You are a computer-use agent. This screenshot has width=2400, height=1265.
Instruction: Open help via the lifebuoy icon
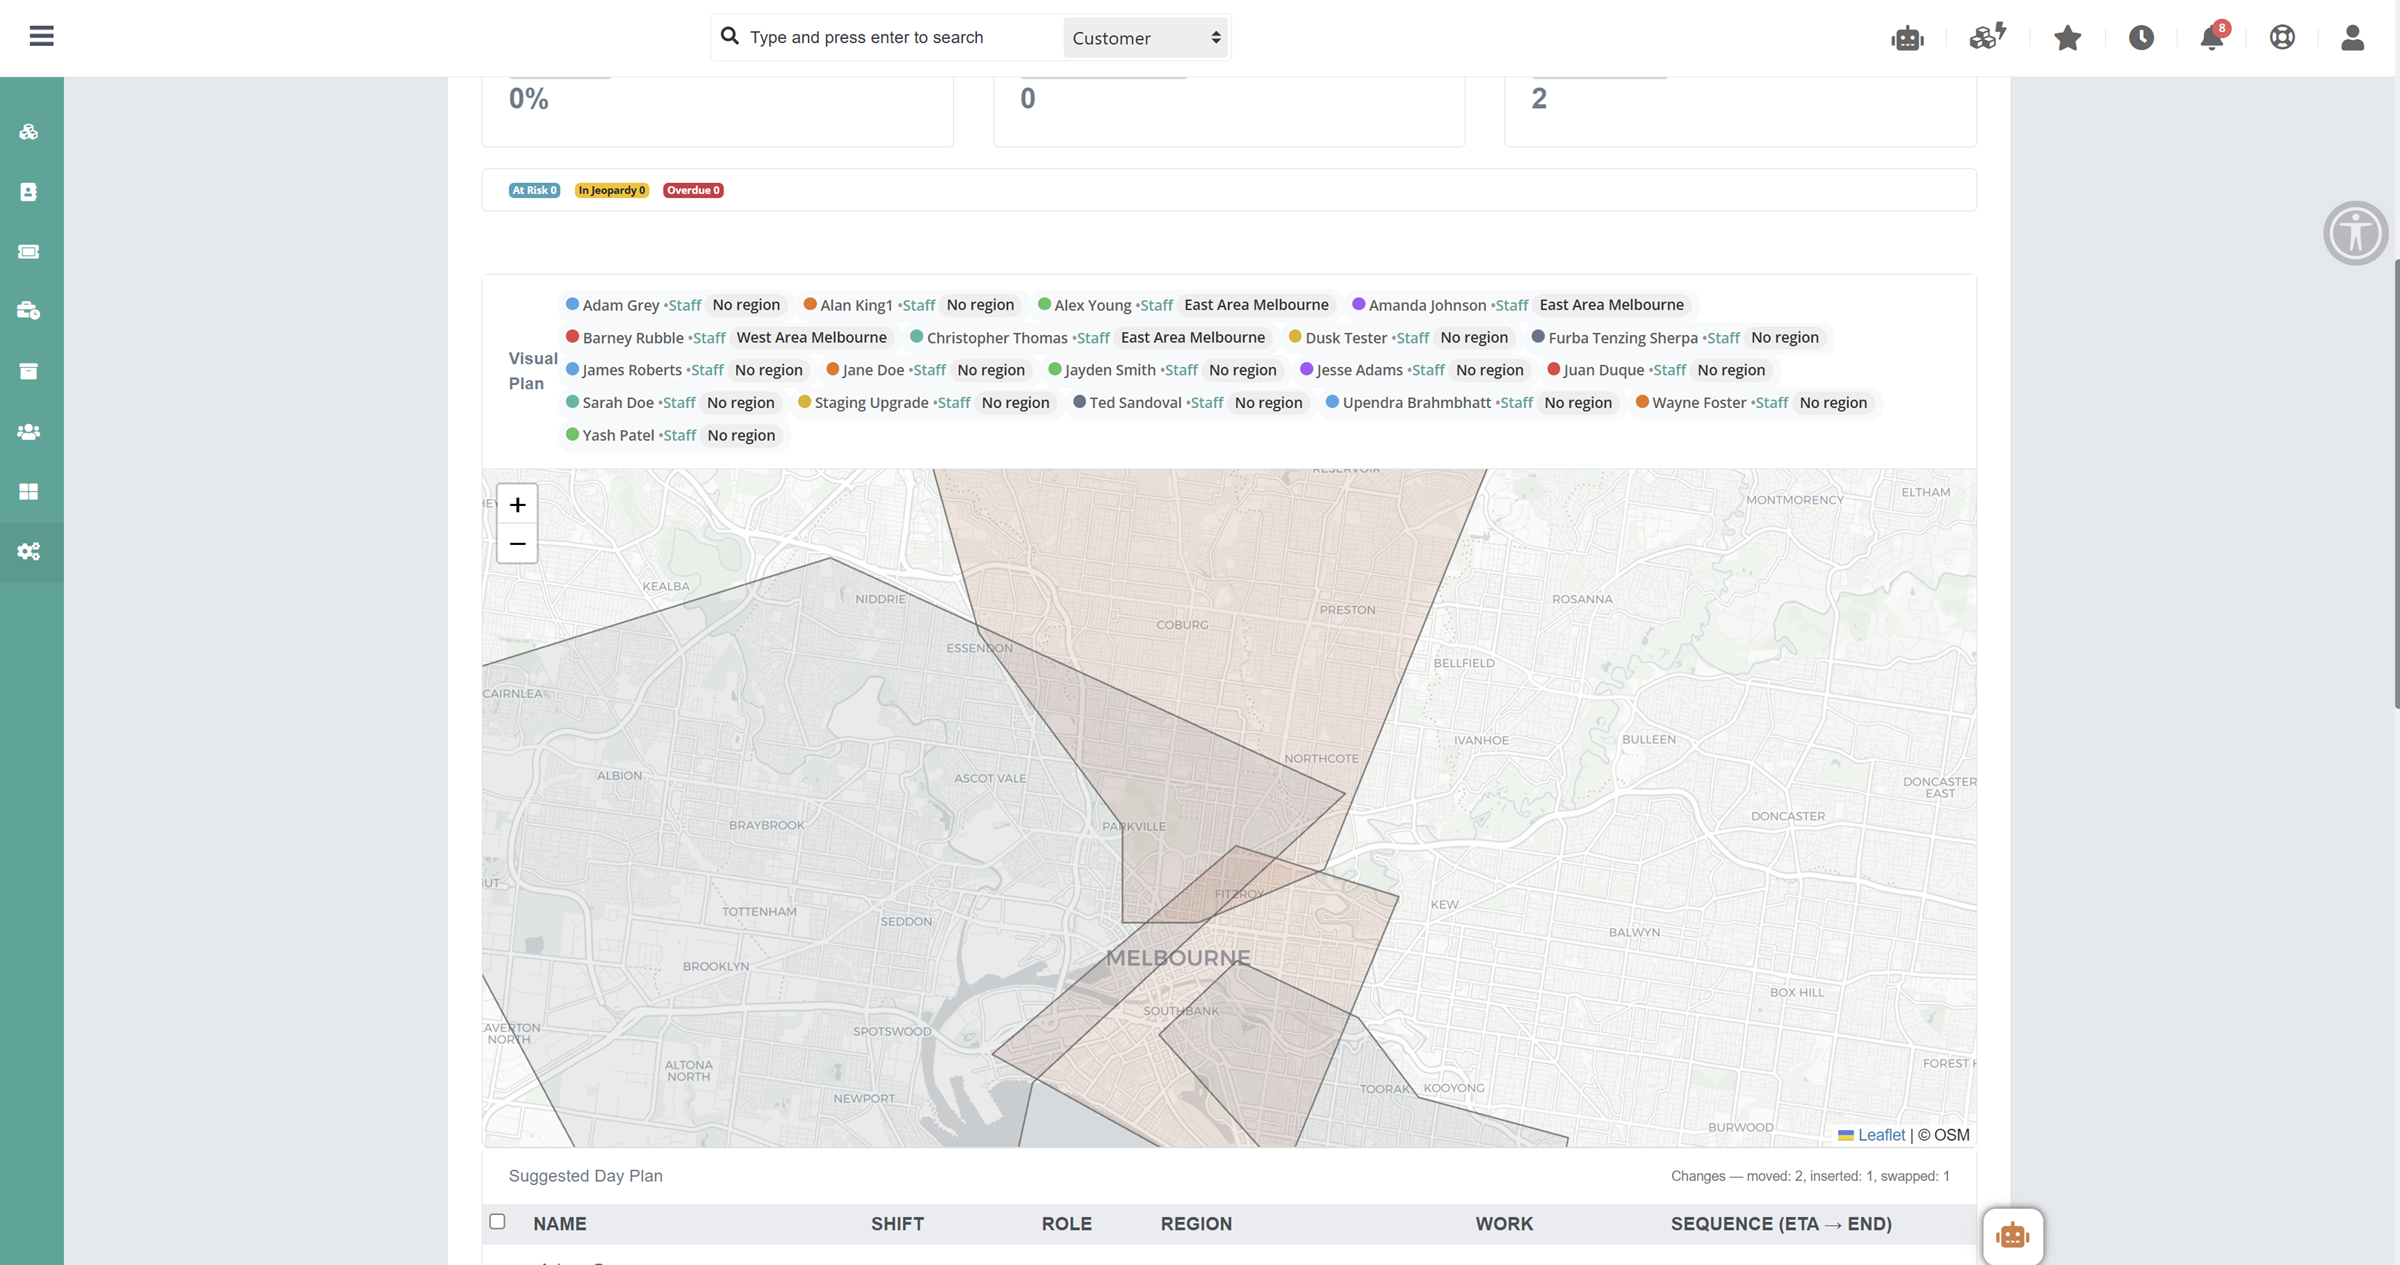pyautogui.click(x=2282, y=37)
